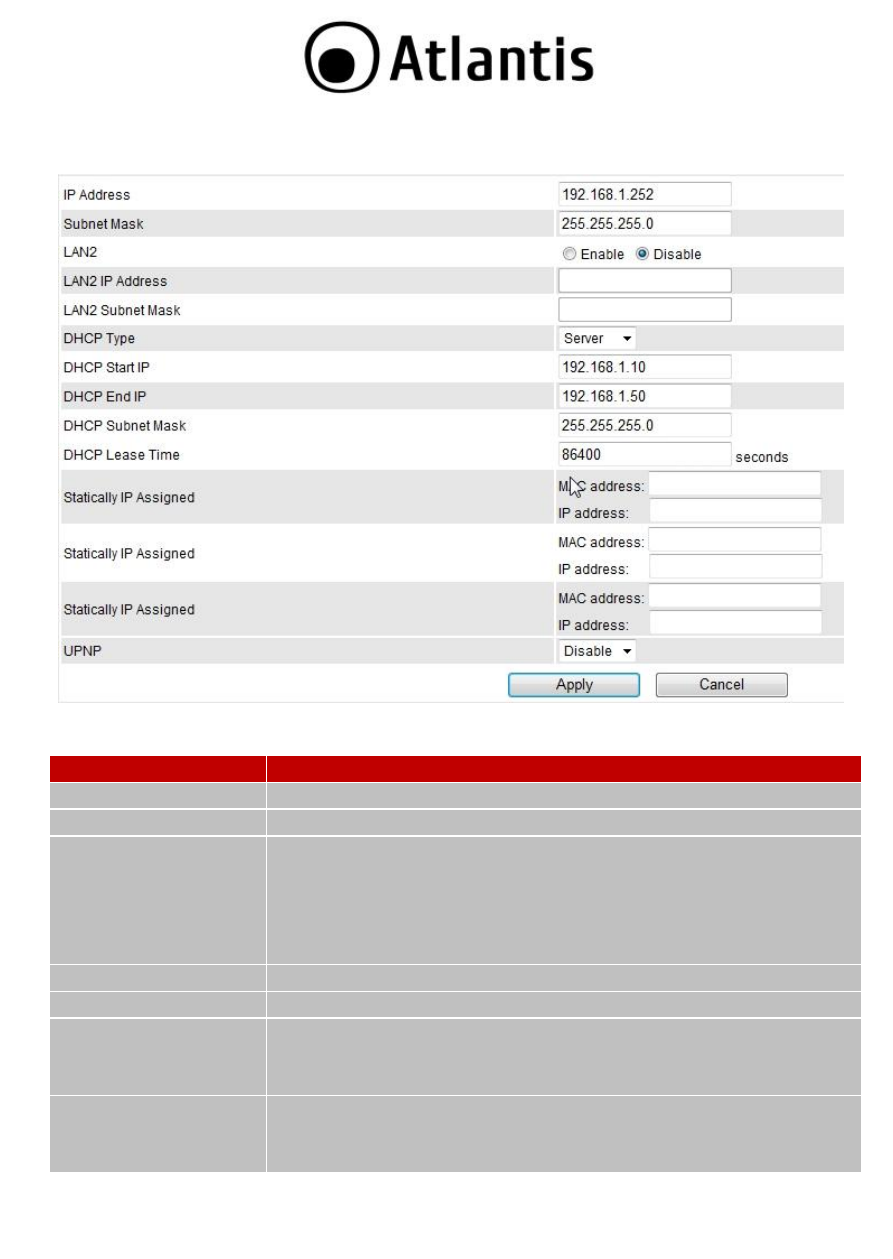Click the first Statically IP Assigned IP address field
893x1259 pixels.
pyautogui.click(x=735, y=511)
